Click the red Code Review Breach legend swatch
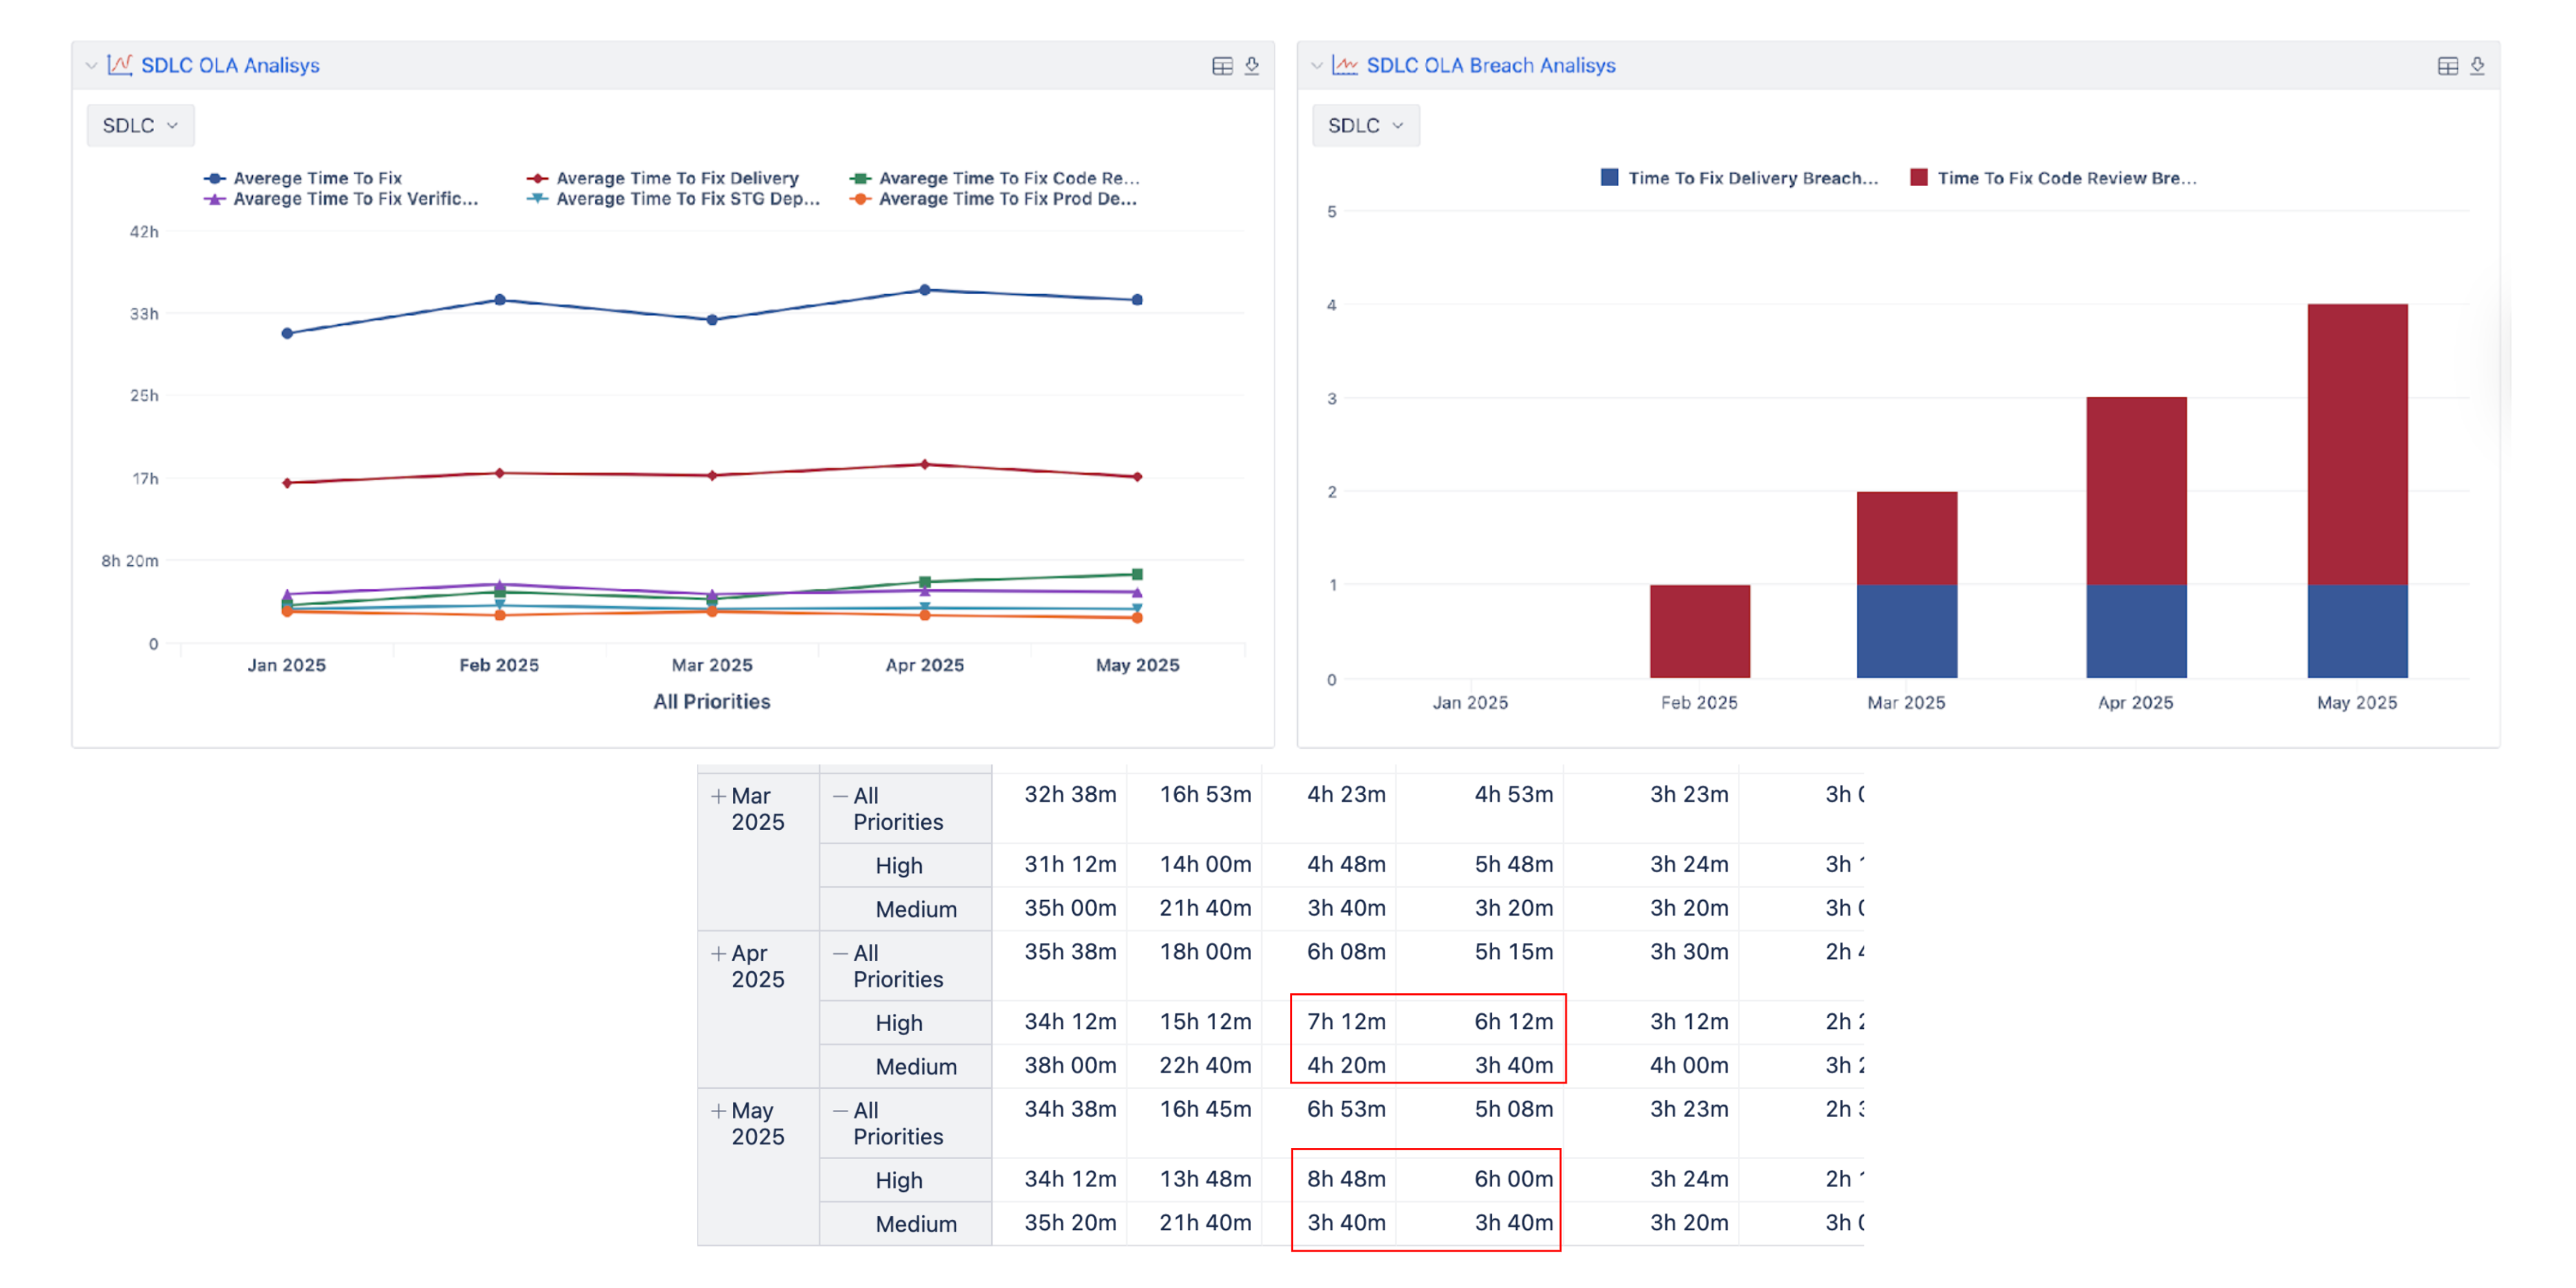The image size is (2576, 1288). (1918, 178)
